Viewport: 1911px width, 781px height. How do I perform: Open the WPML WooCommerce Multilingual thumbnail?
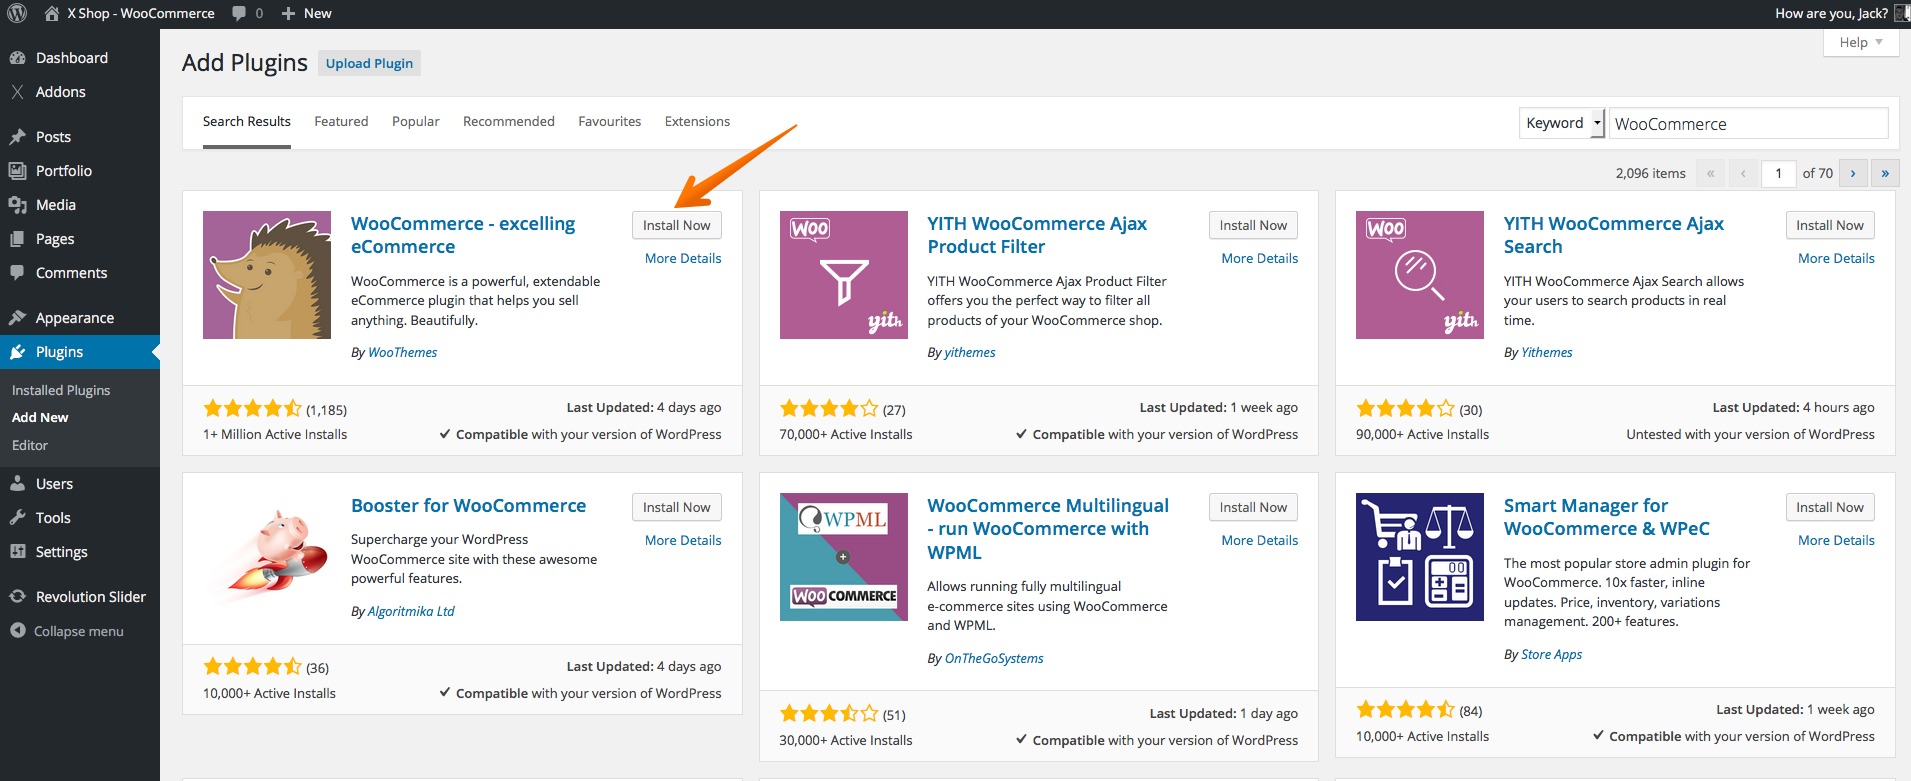coord(844,557)
